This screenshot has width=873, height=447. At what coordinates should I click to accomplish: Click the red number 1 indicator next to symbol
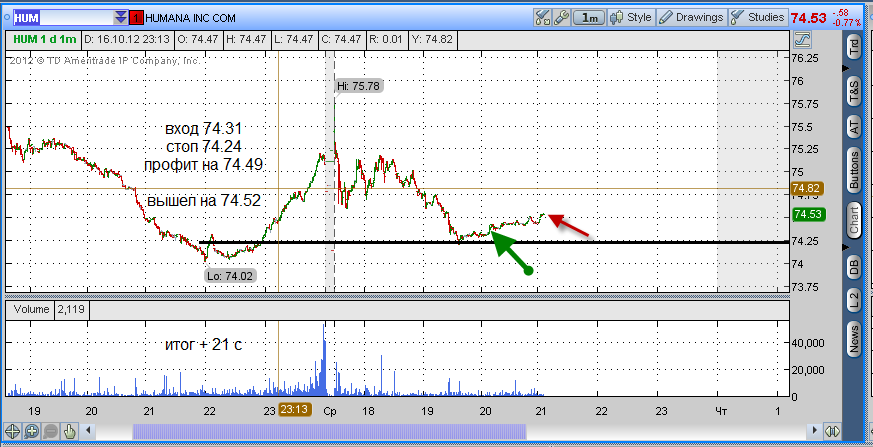[x=136, y=18]
